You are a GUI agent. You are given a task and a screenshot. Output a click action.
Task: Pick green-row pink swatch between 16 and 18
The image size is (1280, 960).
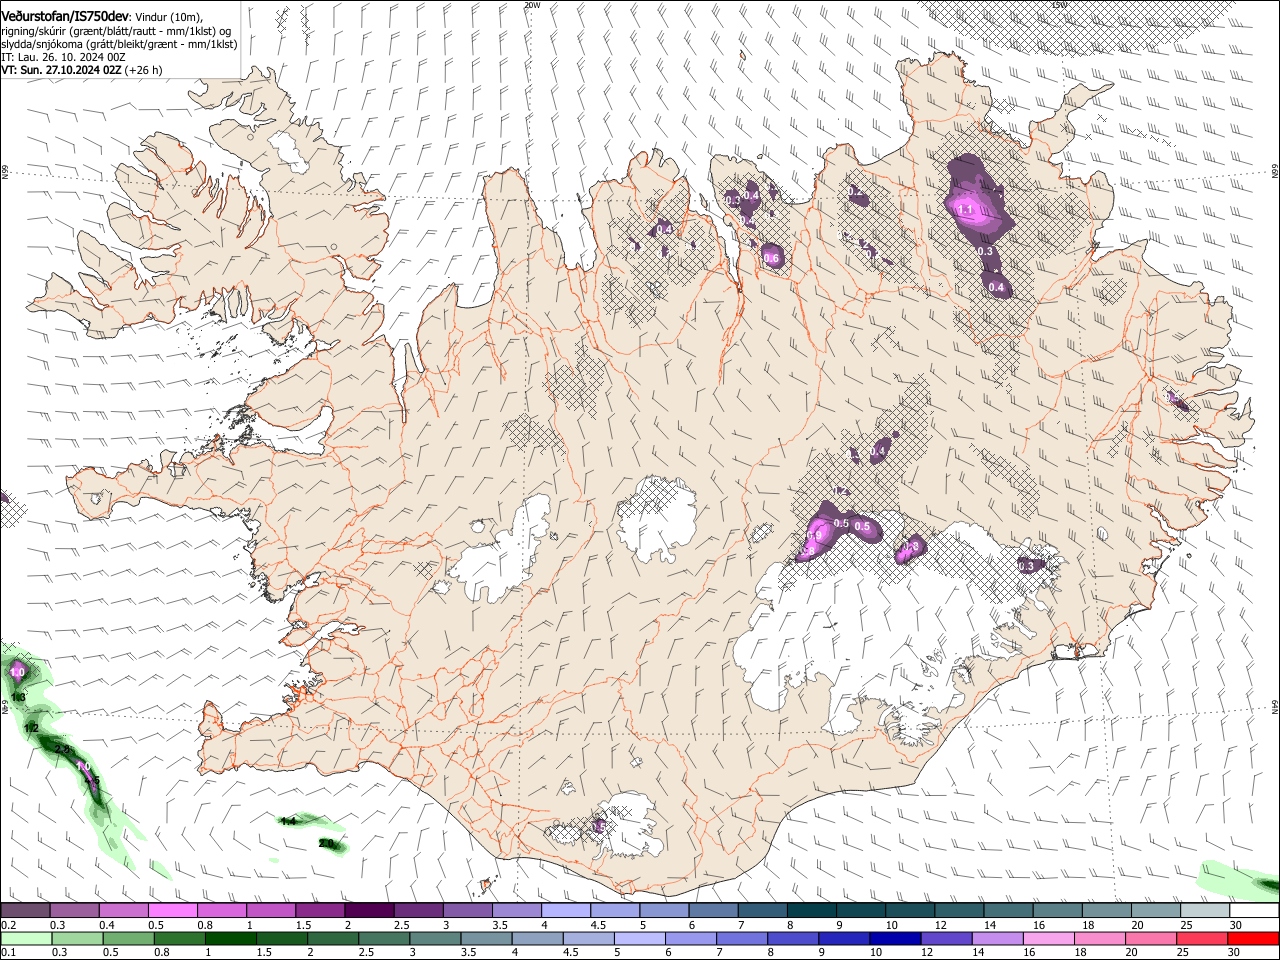pos(1048,938)
